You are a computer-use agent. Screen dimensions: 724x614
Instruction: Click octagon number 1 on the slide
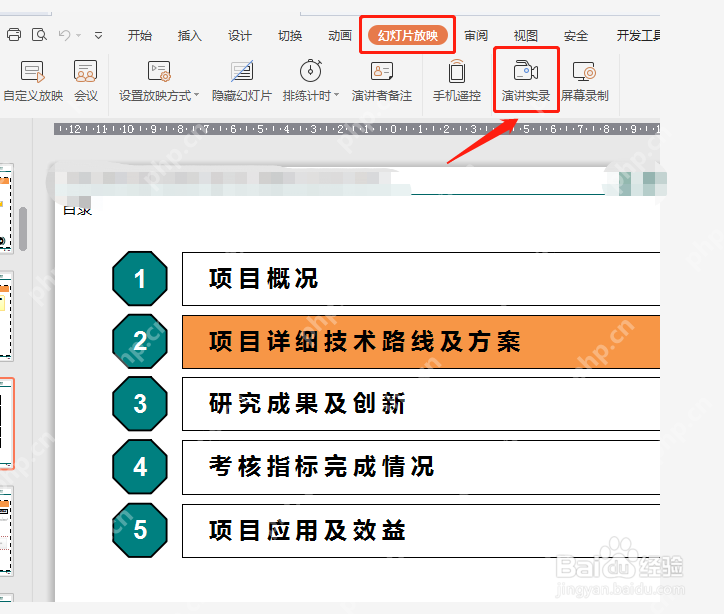click(x=140, y=279)
